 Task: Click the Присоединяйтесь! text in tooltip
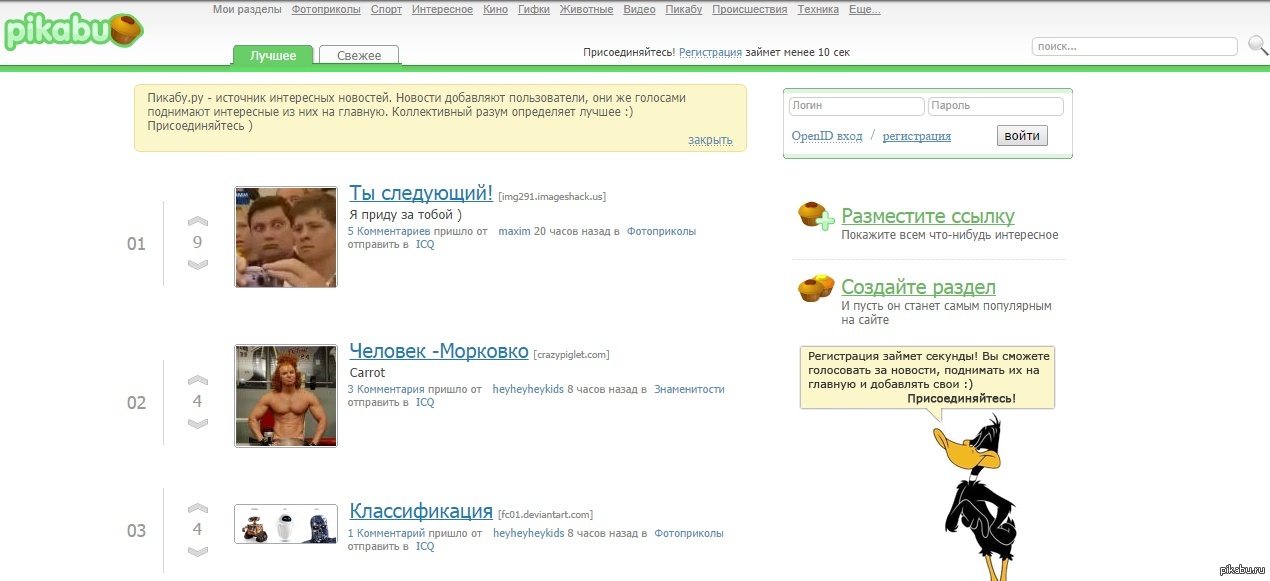(961, 398)
